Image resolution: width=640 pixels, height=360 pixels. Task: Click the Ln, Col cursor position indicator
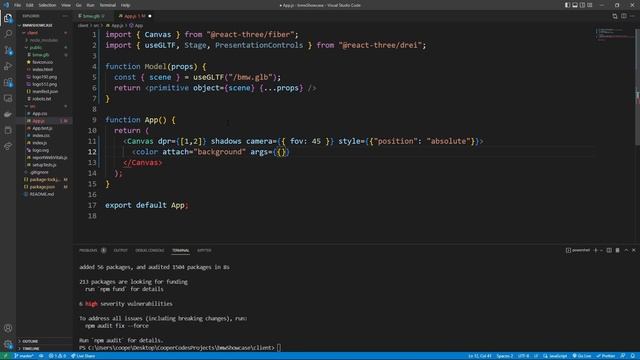(x=480, y=356)
